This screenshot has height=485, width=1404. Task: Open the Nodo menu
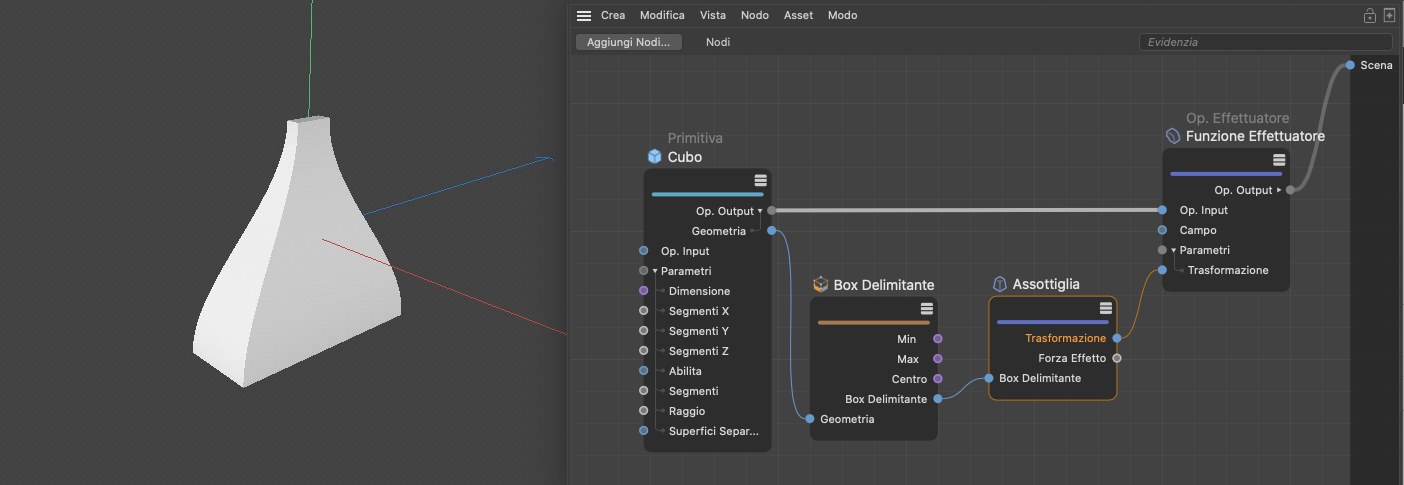tap(754, 16)
